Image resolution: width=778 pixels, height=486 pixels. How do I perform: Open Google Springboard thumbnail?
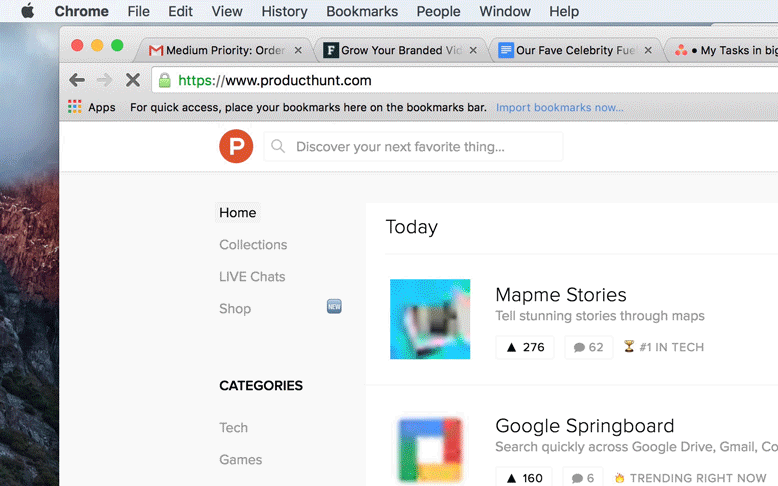430,450
